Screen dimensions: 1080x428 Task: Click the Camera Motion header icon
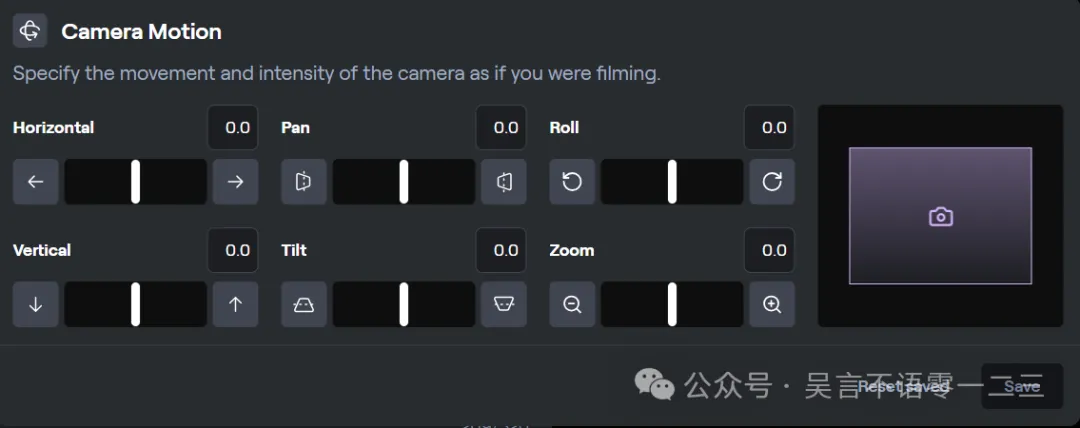click(x=30, y=31)
